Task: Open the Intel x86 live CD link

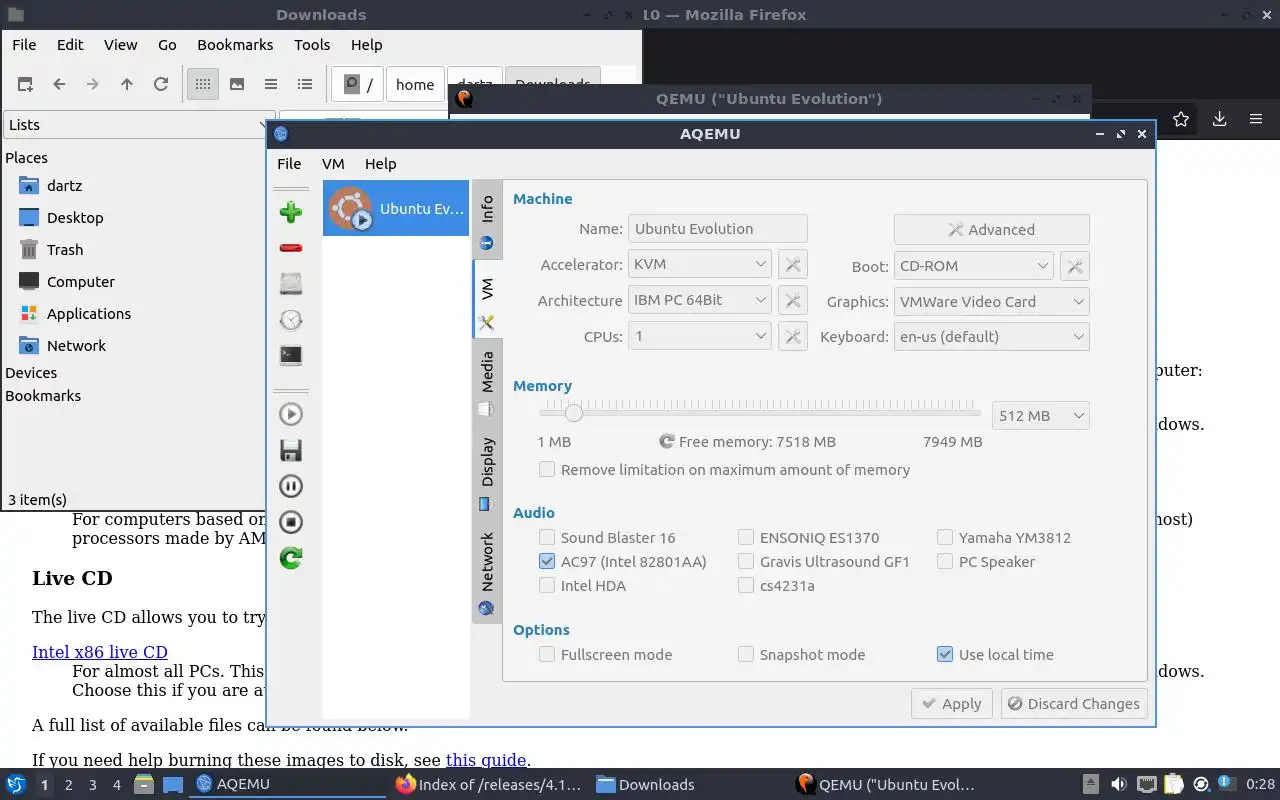Action: pos(100,652)
